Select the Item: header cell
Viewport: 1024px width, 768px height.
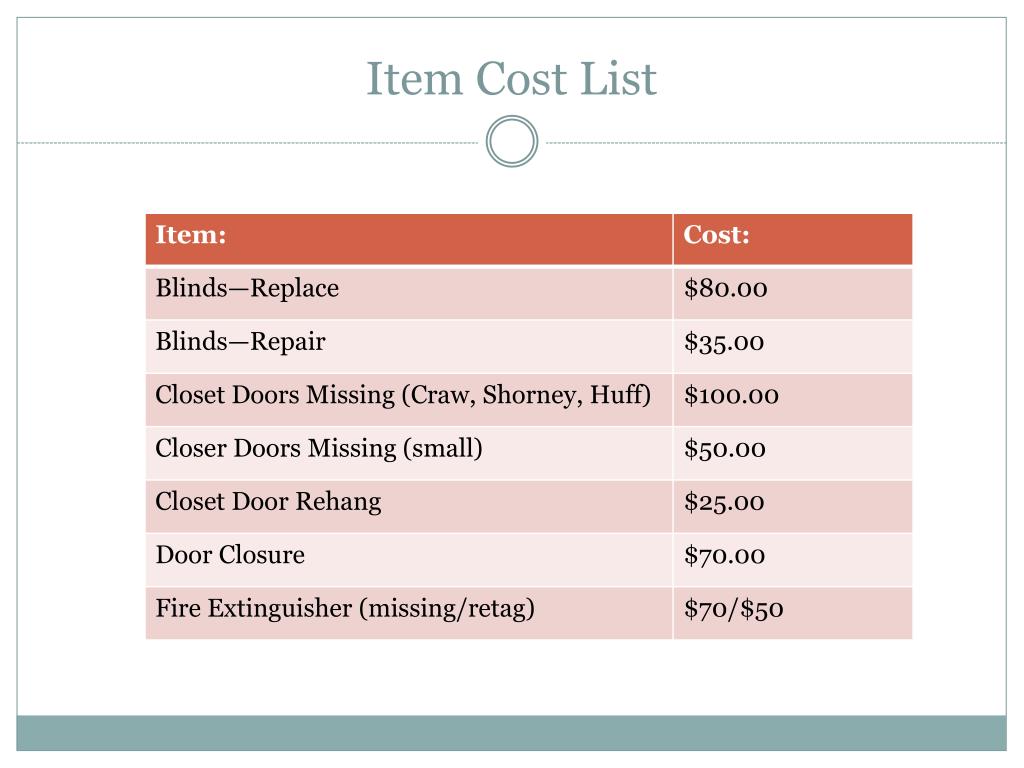tap(409, 239)
